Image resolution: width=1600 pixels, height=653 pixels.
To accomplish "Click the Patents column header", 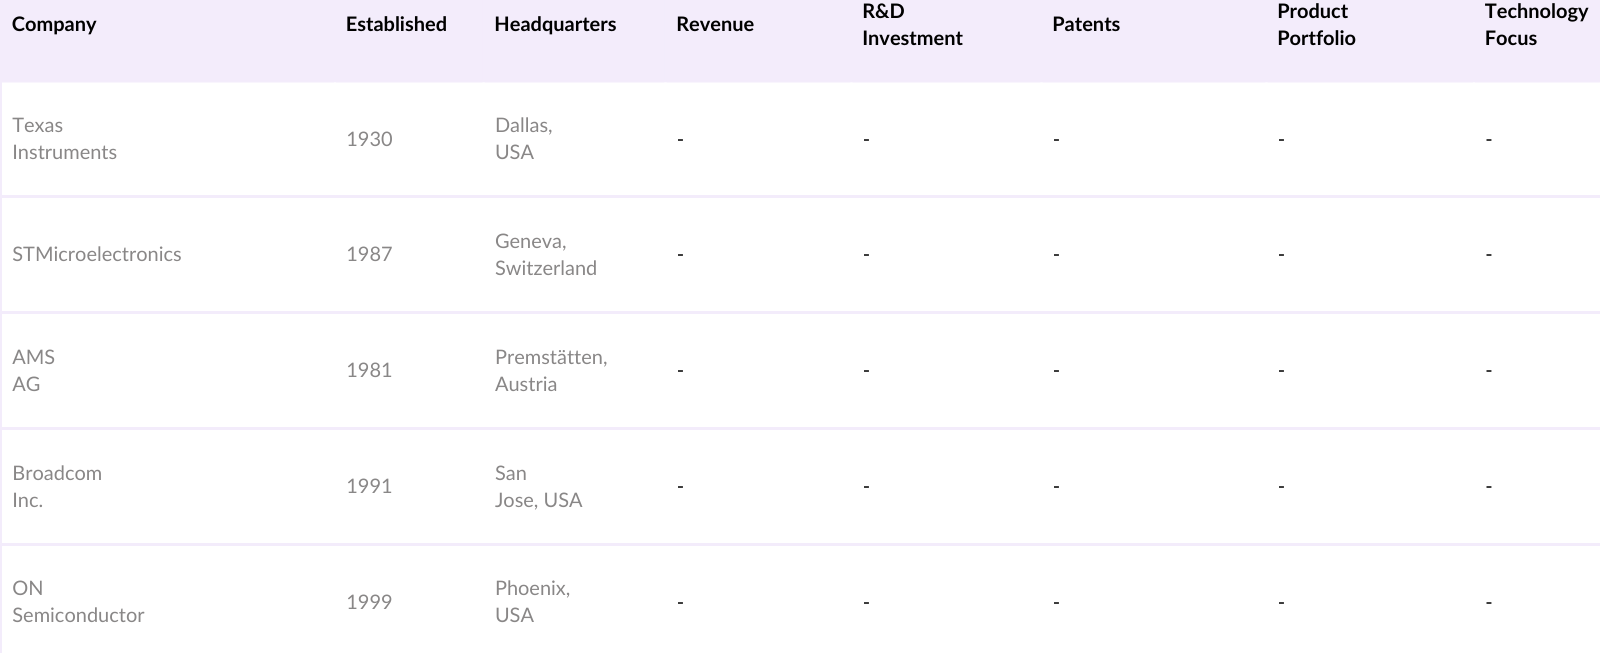I will [1086, 24].
